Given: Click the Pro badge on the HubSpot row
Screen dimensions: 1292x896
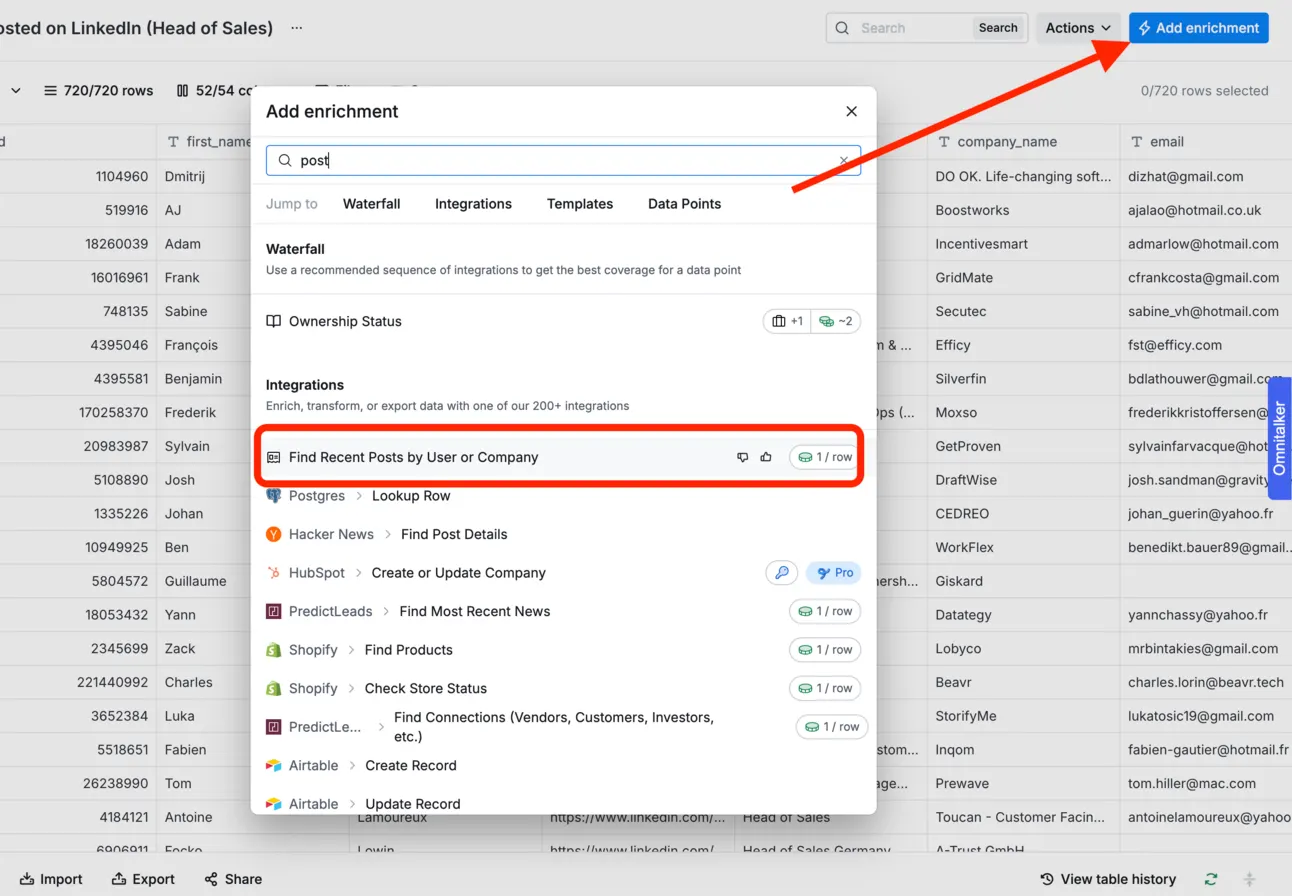Looking at the screenshot, I should tap(834, 573).
